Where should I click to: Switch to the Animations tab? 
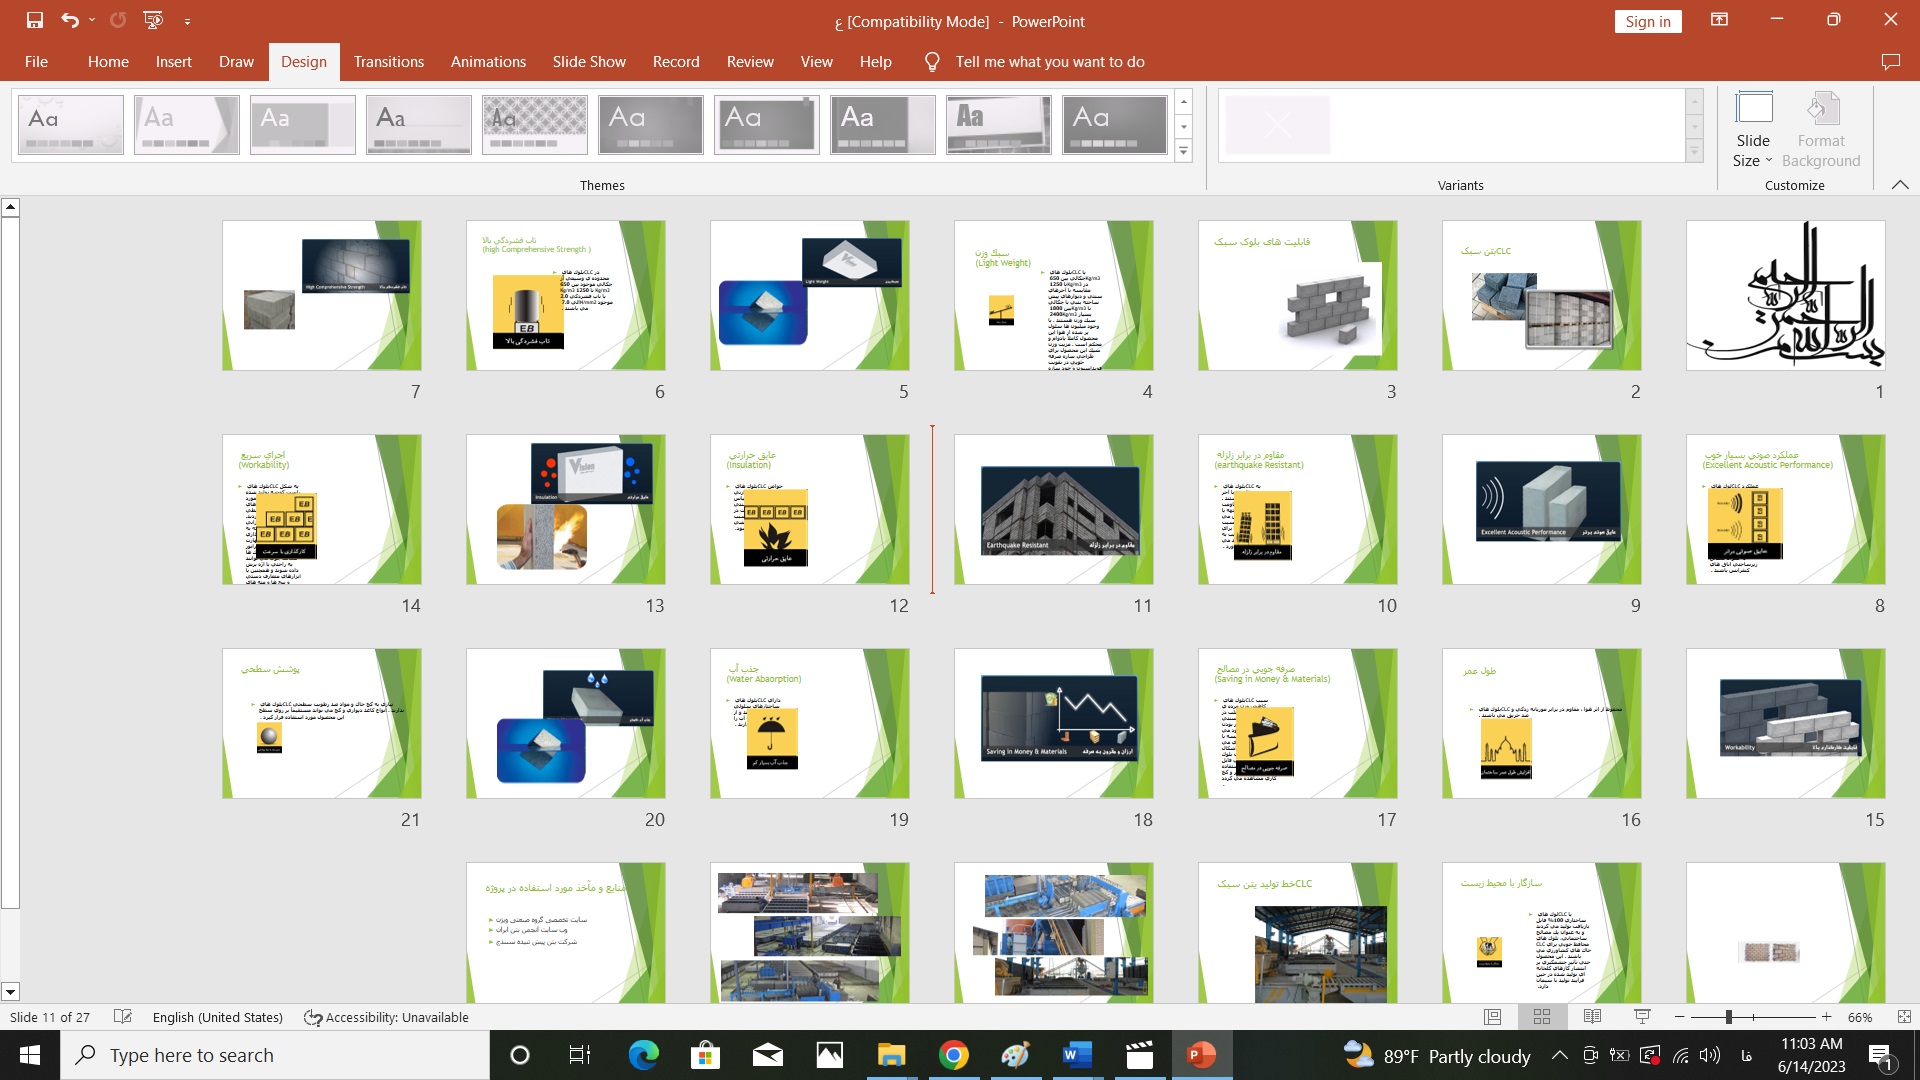click(488, 62)
